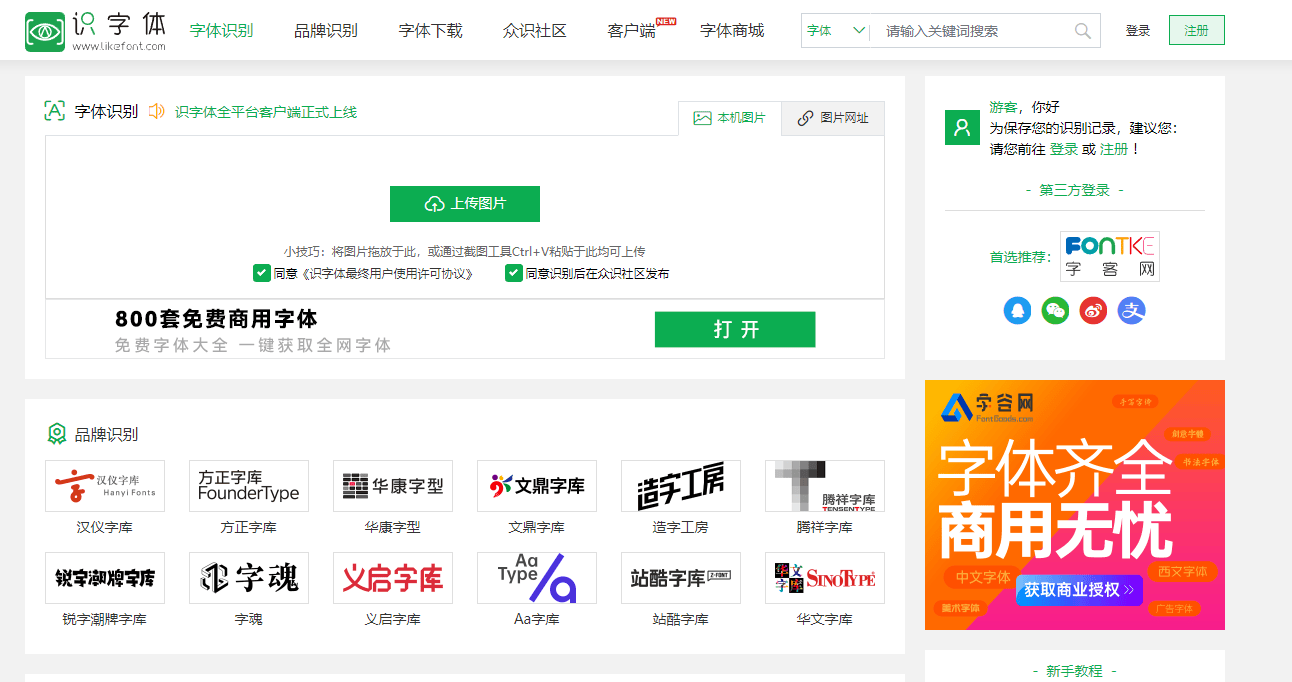Image resolution: width=1292 pixels, height=682 pixels.
Task: Click the Weibo login icon
Action: tap(1093, 311)
